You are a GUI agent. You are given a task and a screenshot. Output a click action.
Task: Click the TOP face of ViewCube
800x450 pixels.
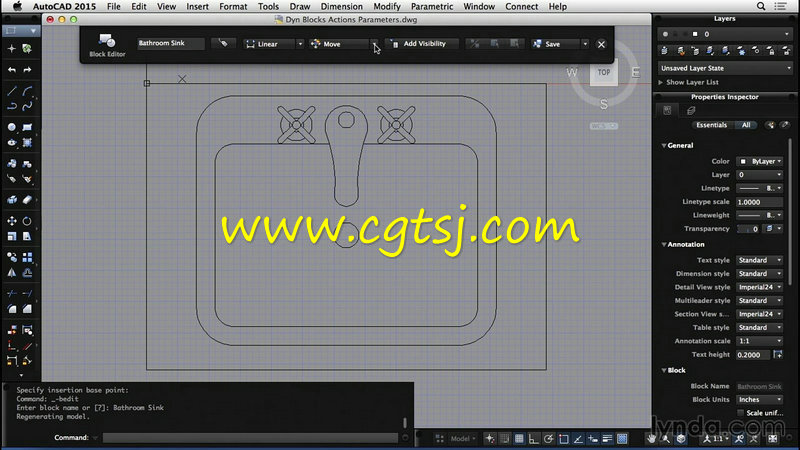pos(604,72)
